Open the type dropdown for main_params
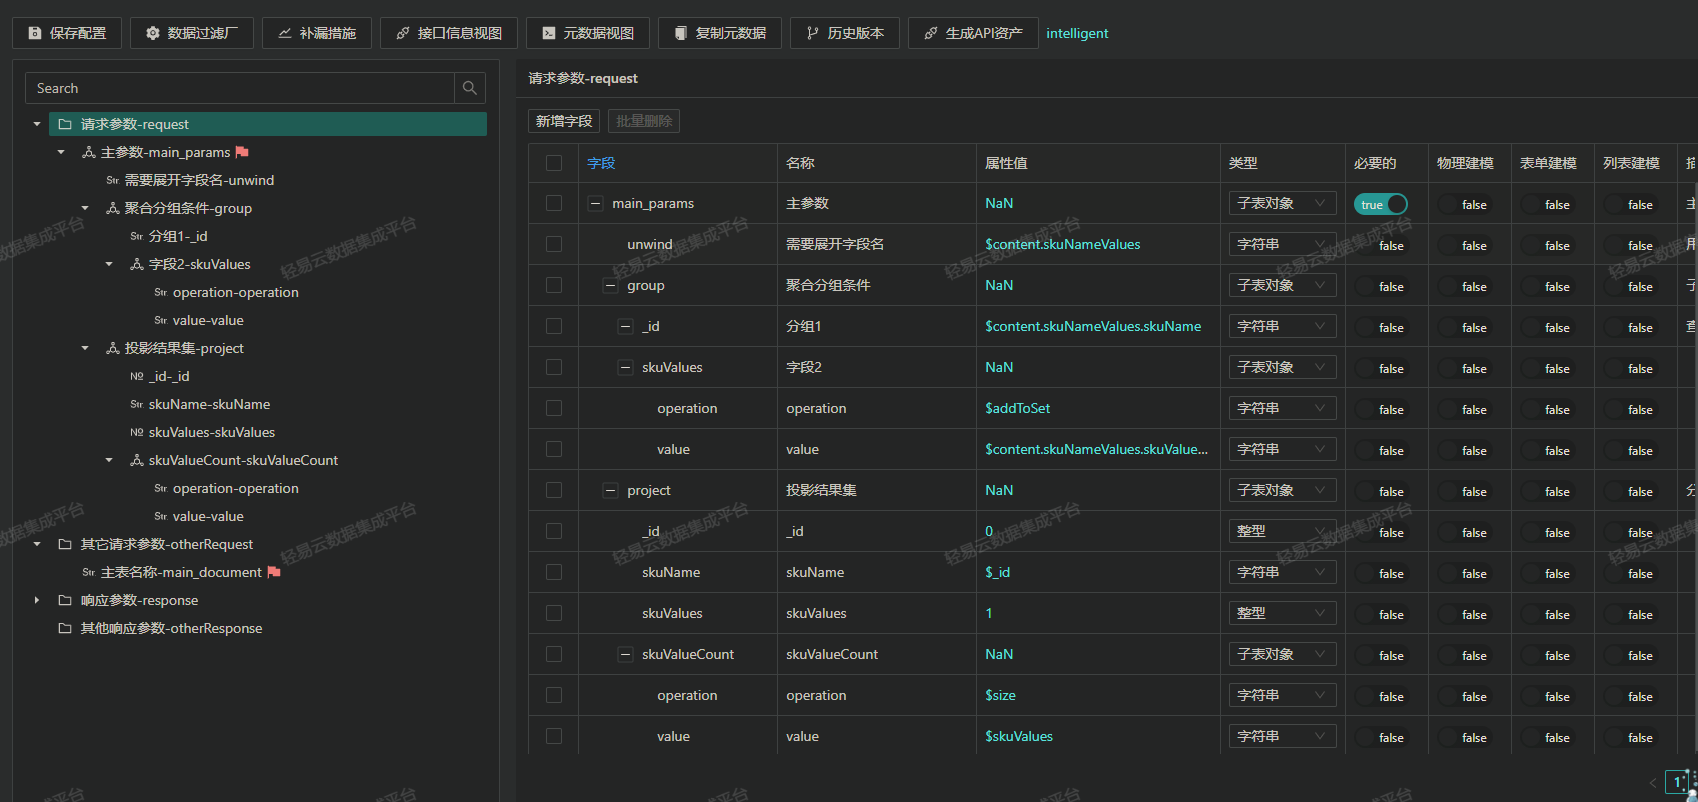 [1283, 203]
